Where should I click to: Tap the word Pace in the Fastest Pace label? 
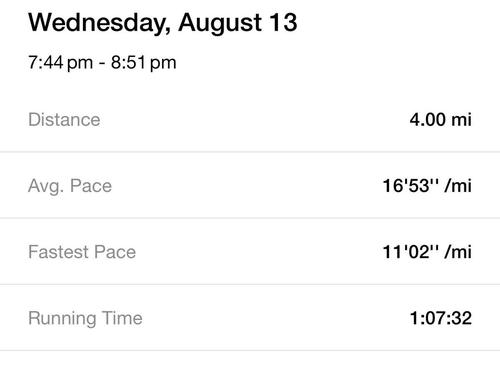click(x=115, y=252)
